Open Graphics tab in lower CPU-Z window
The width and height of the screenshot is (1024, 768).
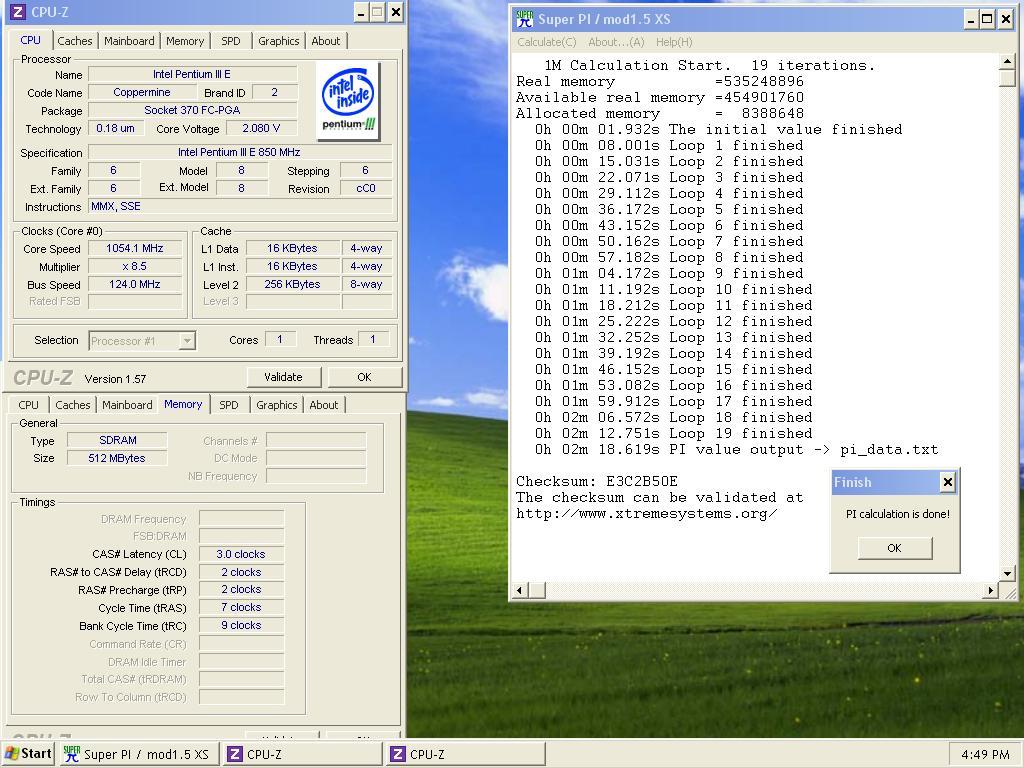[x=277, y=405]
